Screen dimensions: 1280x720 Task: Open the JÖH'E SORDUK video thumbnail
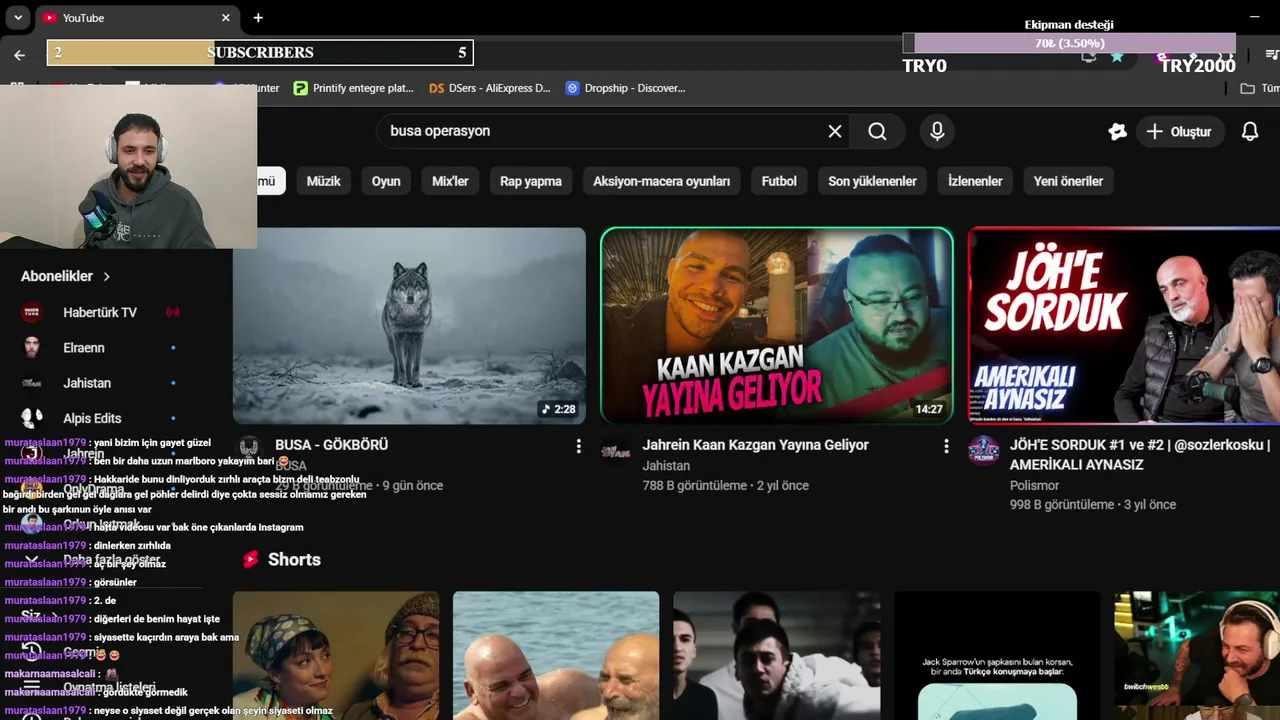click(1124, 326)
